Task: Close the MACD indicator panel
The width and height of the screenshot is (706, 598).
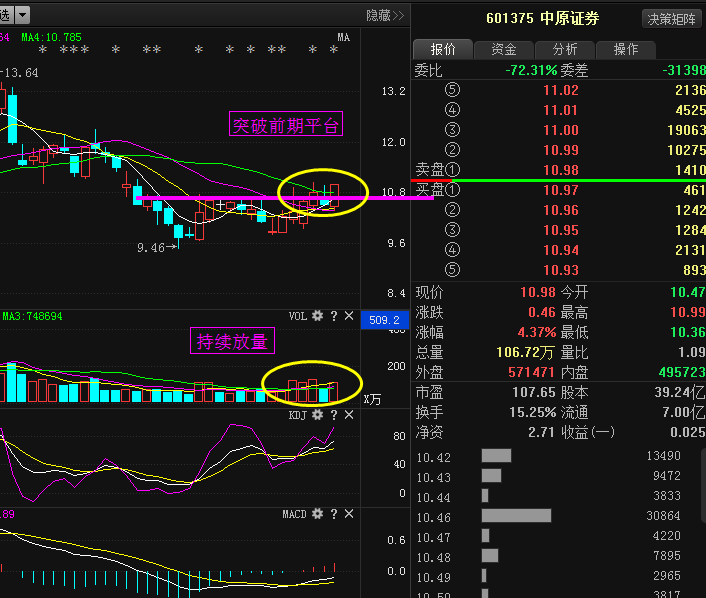Action: (349, 514)
